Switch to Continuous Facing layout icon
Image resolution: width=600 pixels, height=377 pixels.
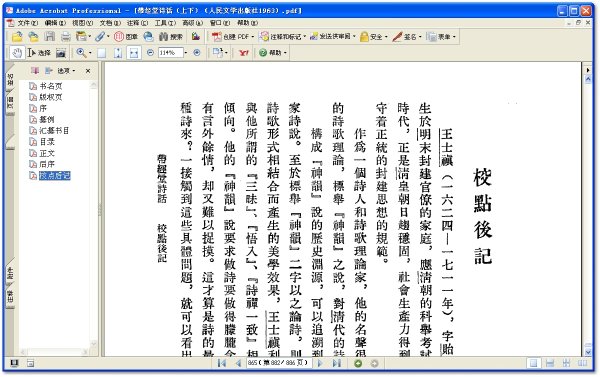tap(566, 363)
